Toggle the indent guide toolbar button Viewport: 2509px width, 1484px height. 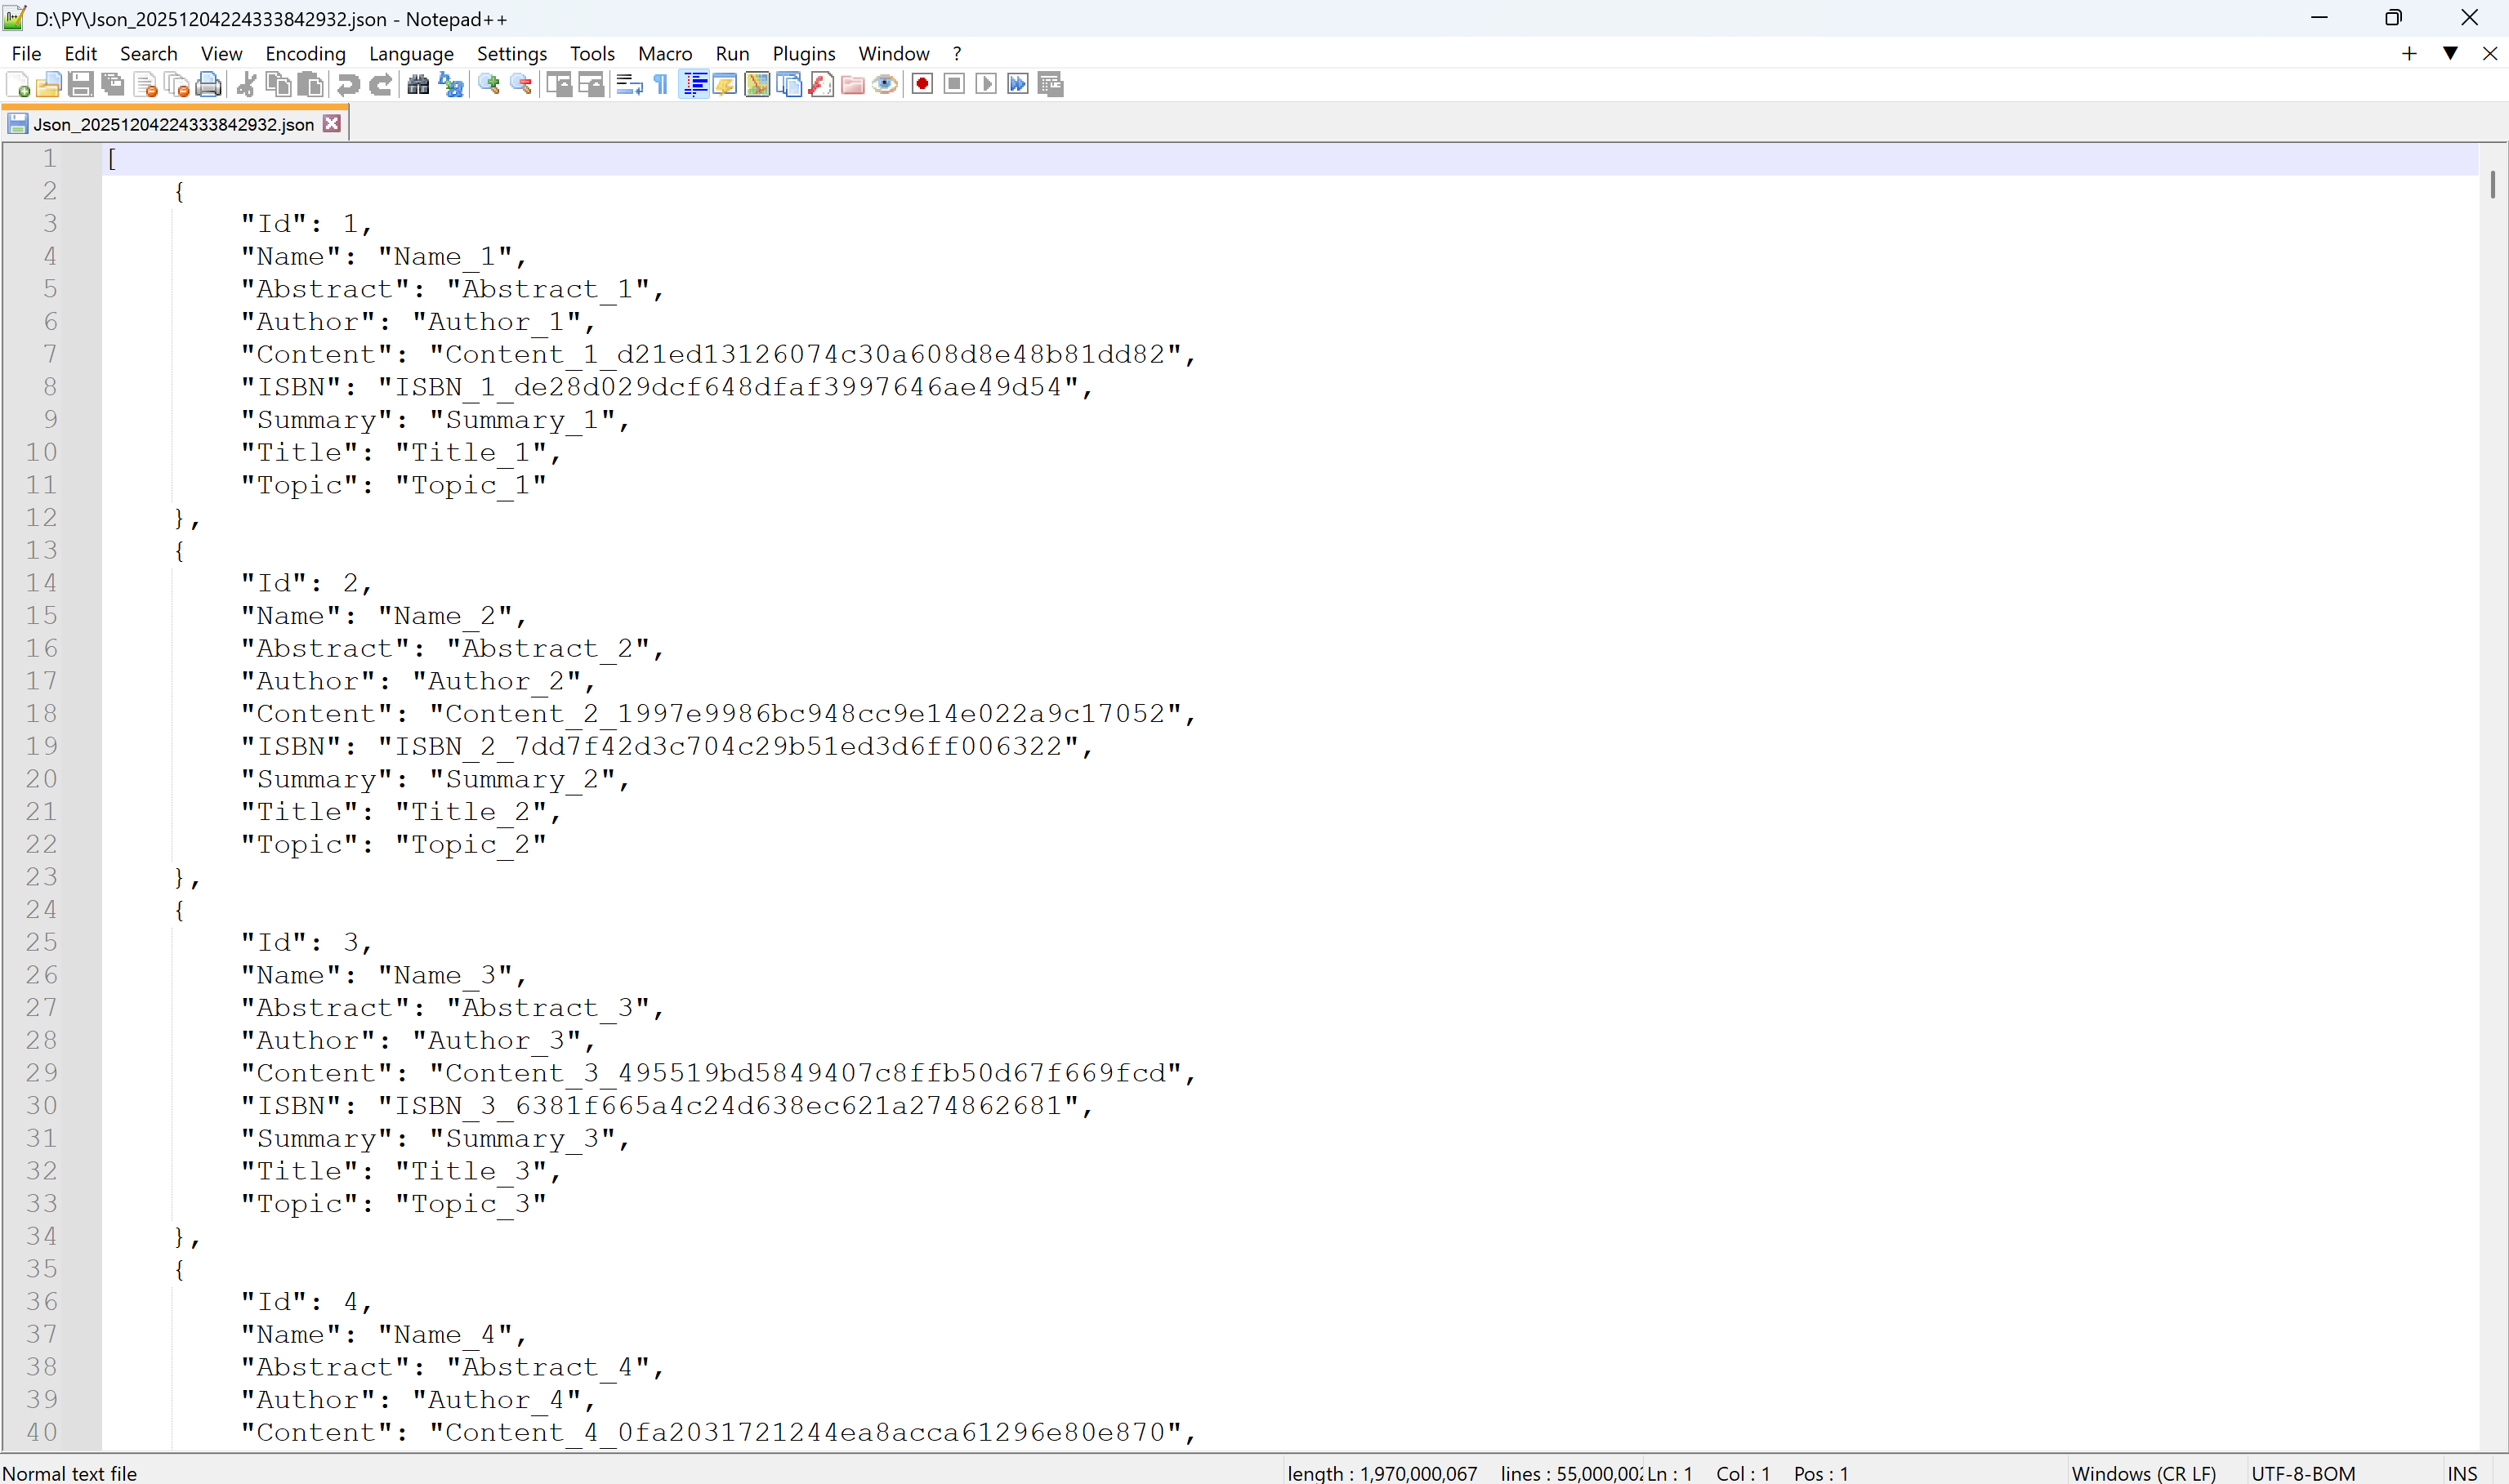[694, 85]
